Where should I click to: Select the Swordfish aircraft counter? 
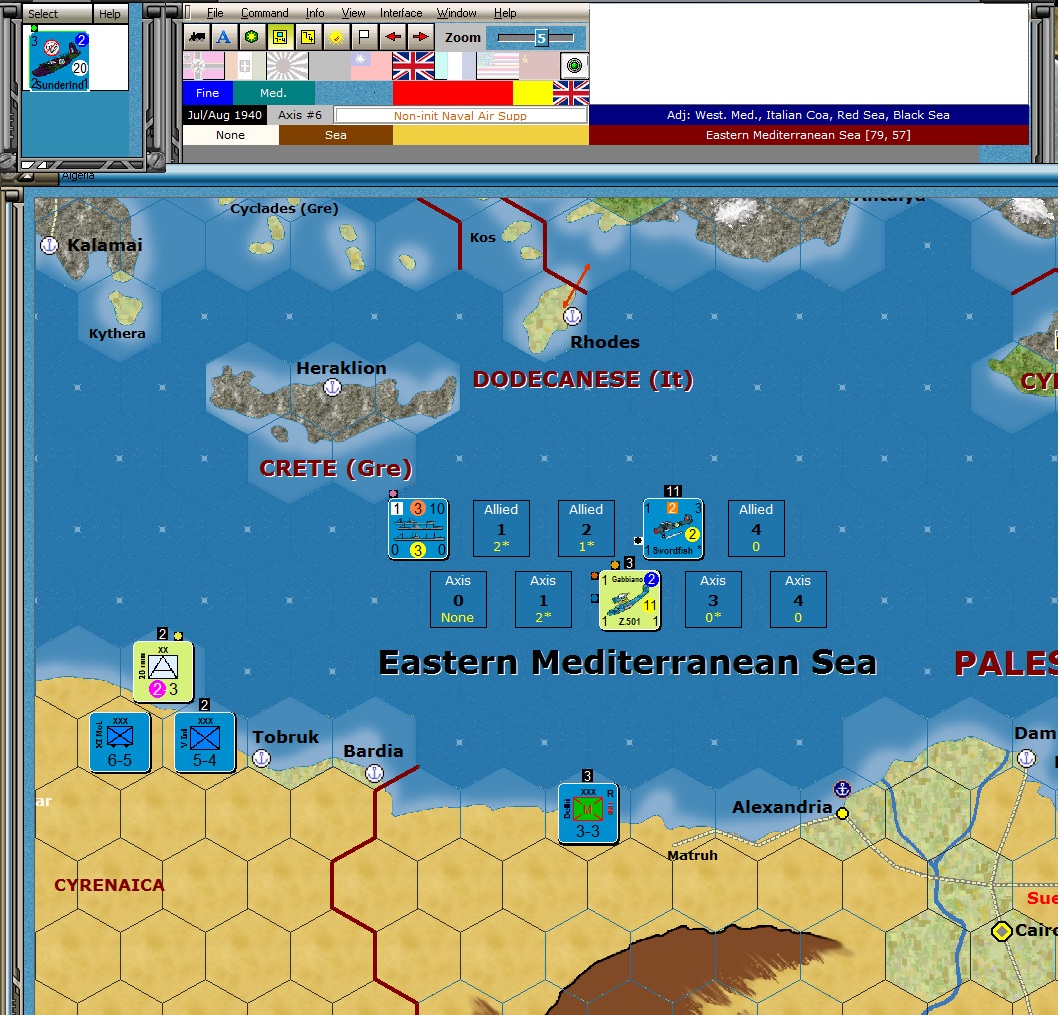[673, 528]
